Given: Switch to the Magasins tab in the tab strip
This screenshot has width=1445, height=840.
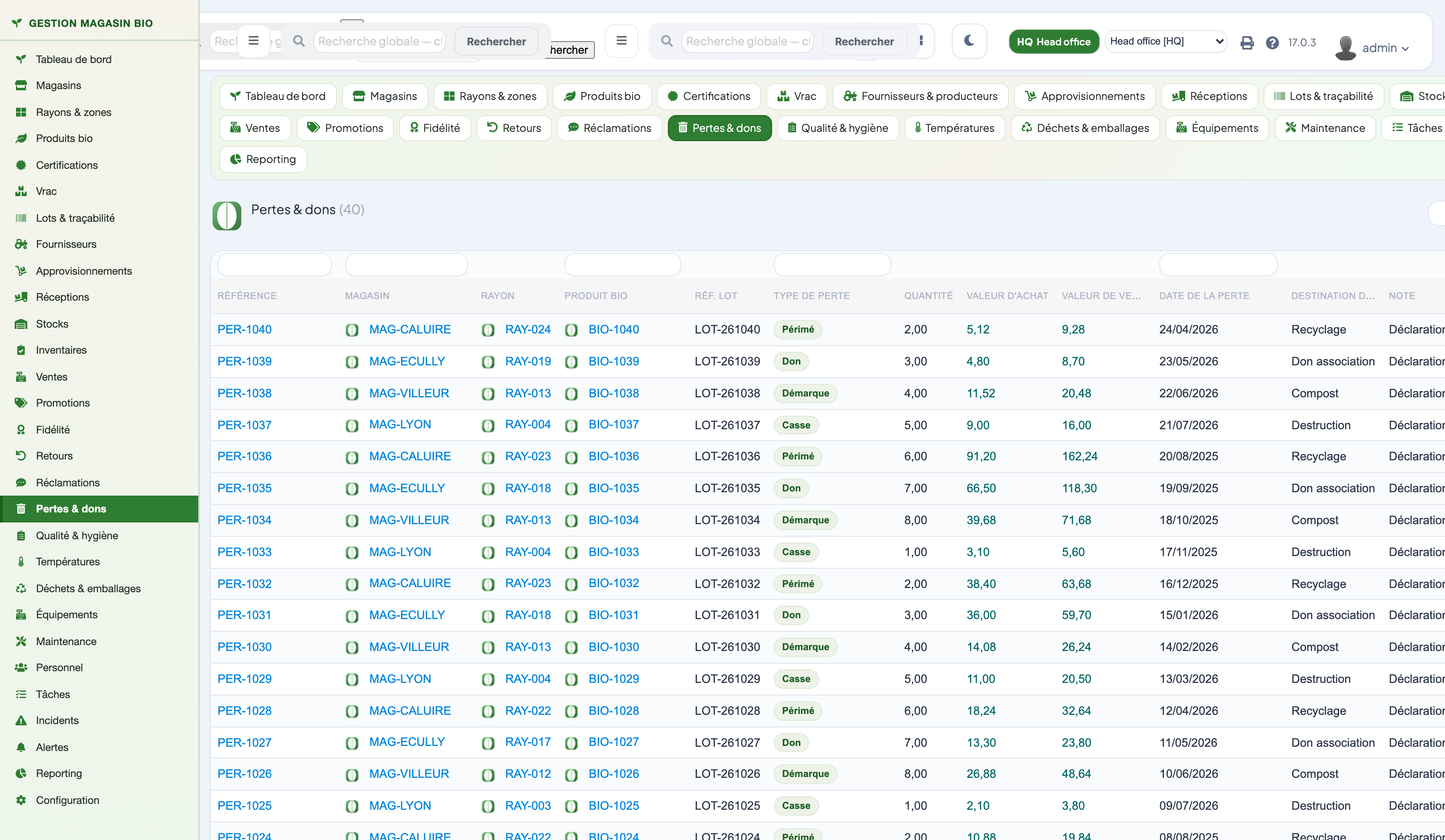Looking at the screenshot, I should point(385,97).
